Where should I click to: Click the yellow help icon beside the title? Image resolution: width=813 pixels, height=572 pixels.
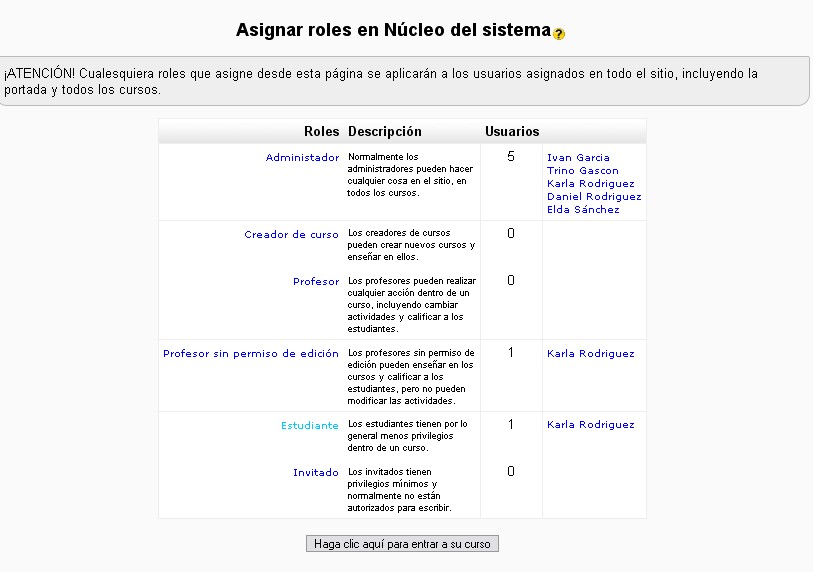point(559,33)
